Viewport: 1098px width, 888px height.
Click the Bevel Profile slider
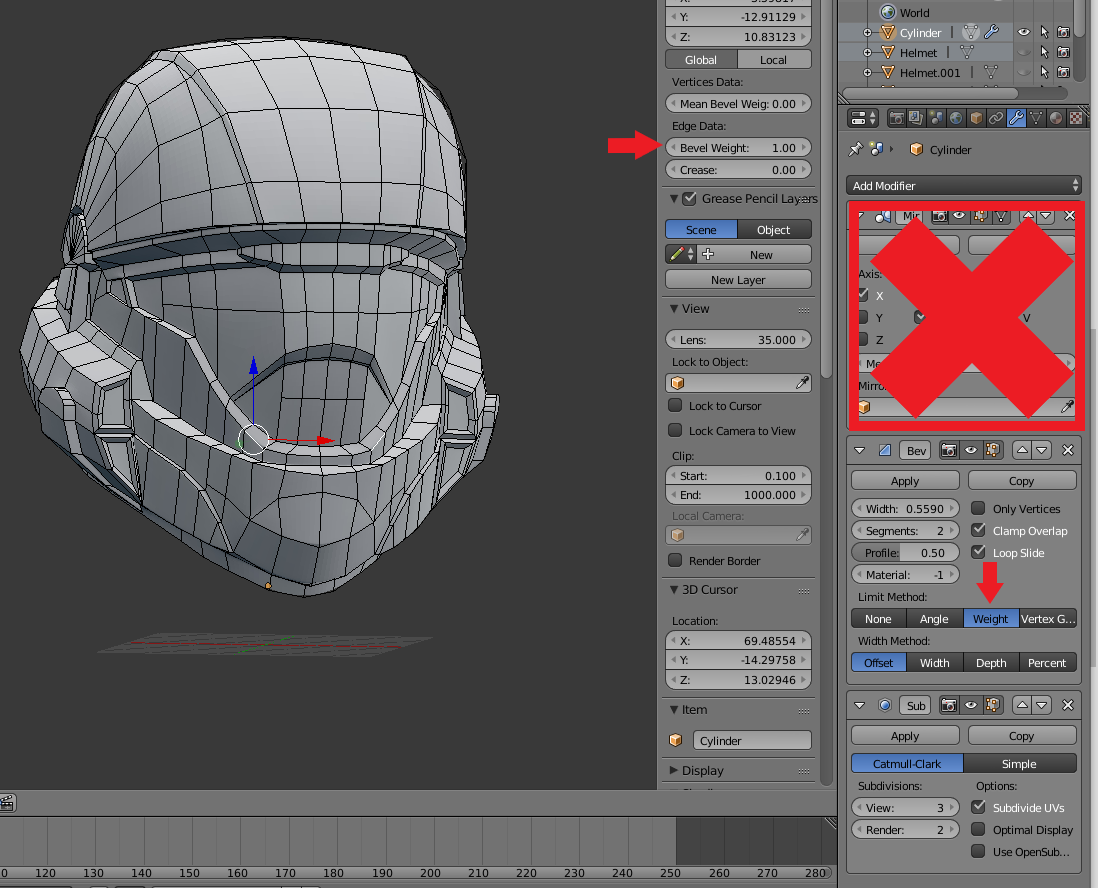coord(905,553)
